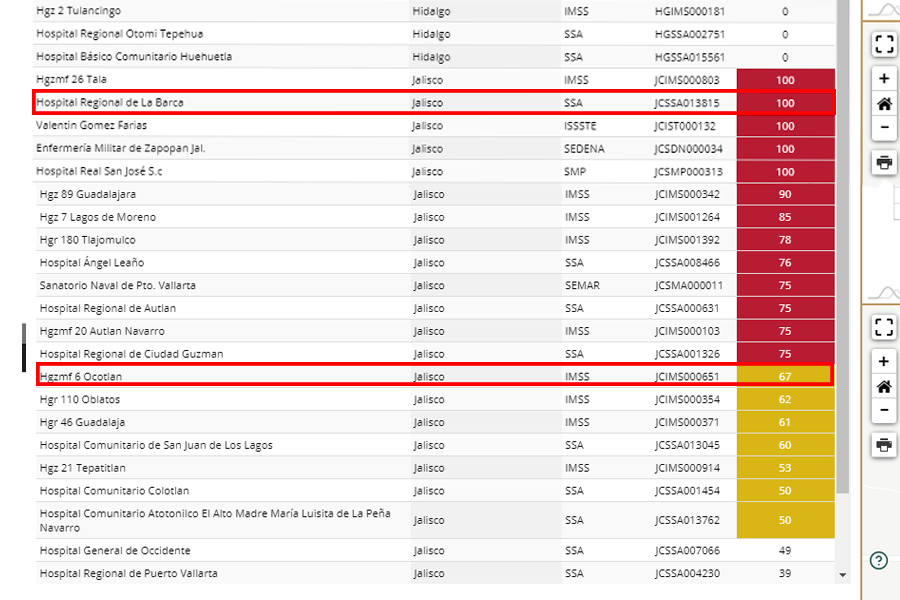The height and width of the screenshot is (600, 900).
Task: Reset upper map to home extent
Action: pos(884,104)
